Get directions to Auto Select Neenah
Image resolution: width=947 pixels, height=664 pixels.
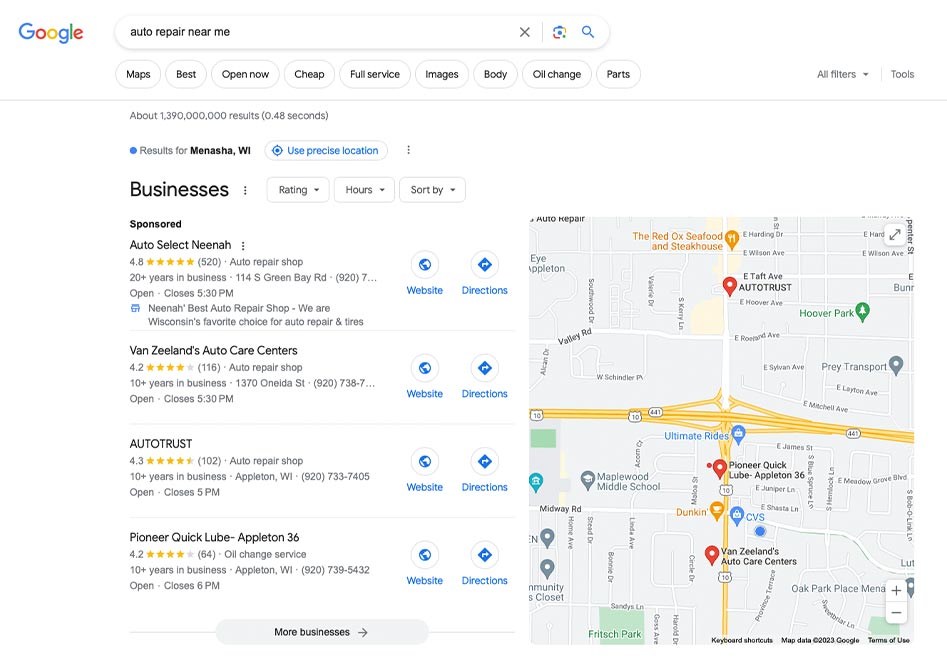[x=484, y=265]
